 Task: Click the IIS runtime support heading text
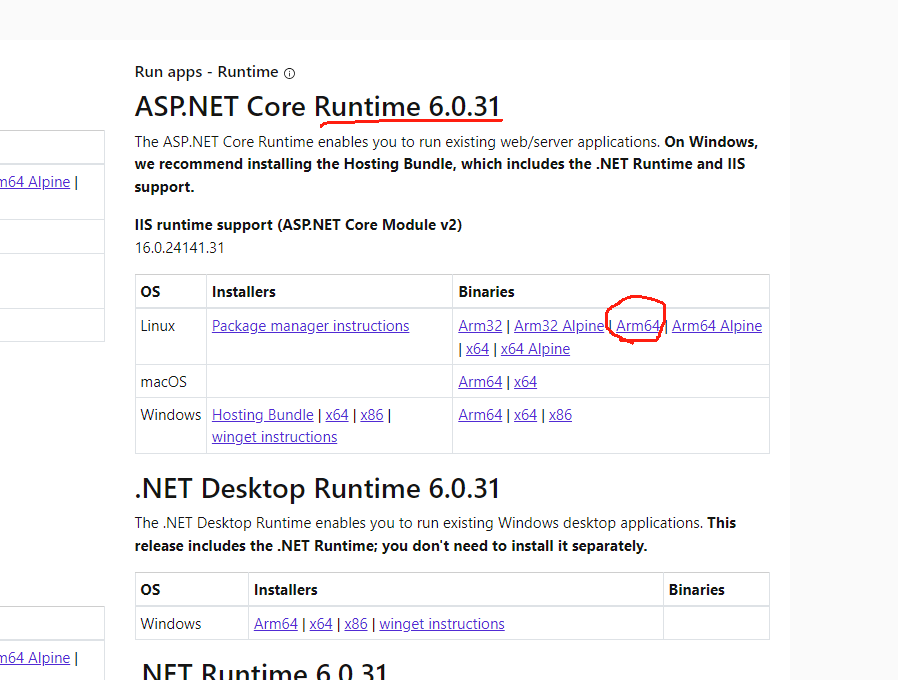tap(298, 225)
